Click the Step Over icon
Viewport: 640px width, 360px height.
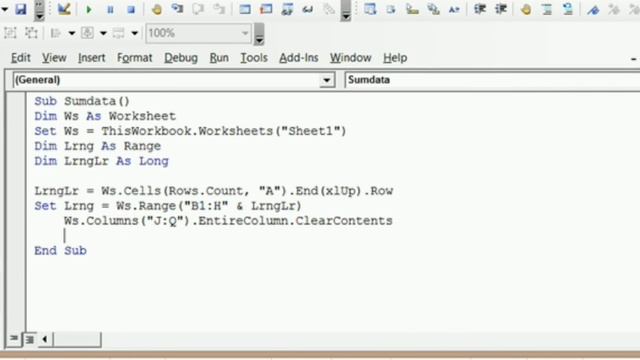198,9
